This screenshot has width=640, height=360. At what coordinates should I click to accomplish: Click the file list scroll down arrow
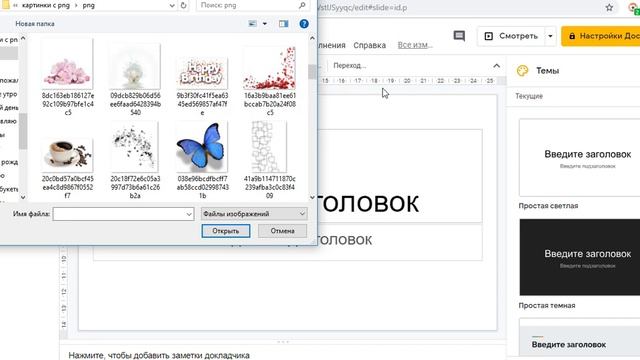click(x=312, y=198)
